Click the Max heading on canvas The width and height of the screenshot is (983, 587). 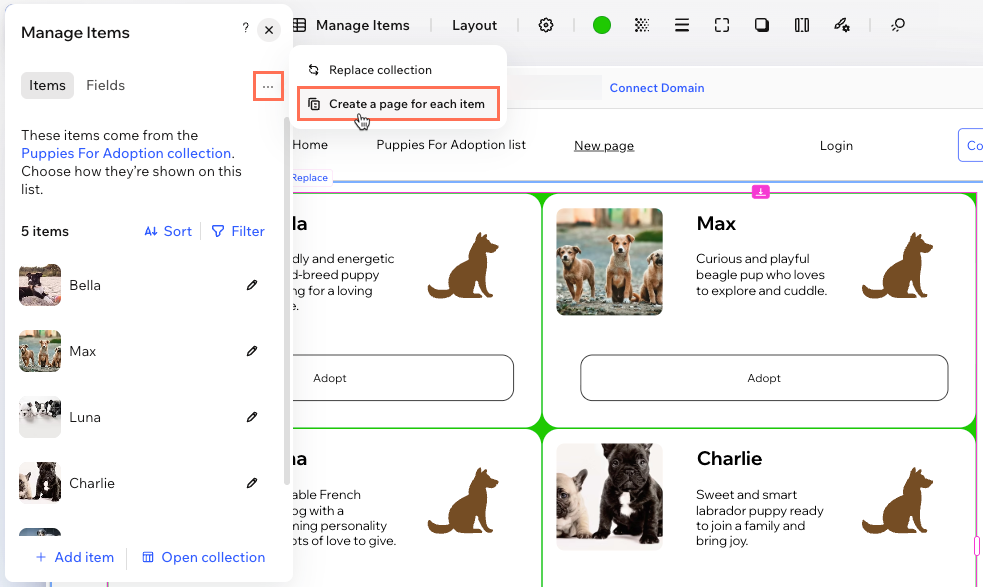pyautogui.click(x=716, y=223)
